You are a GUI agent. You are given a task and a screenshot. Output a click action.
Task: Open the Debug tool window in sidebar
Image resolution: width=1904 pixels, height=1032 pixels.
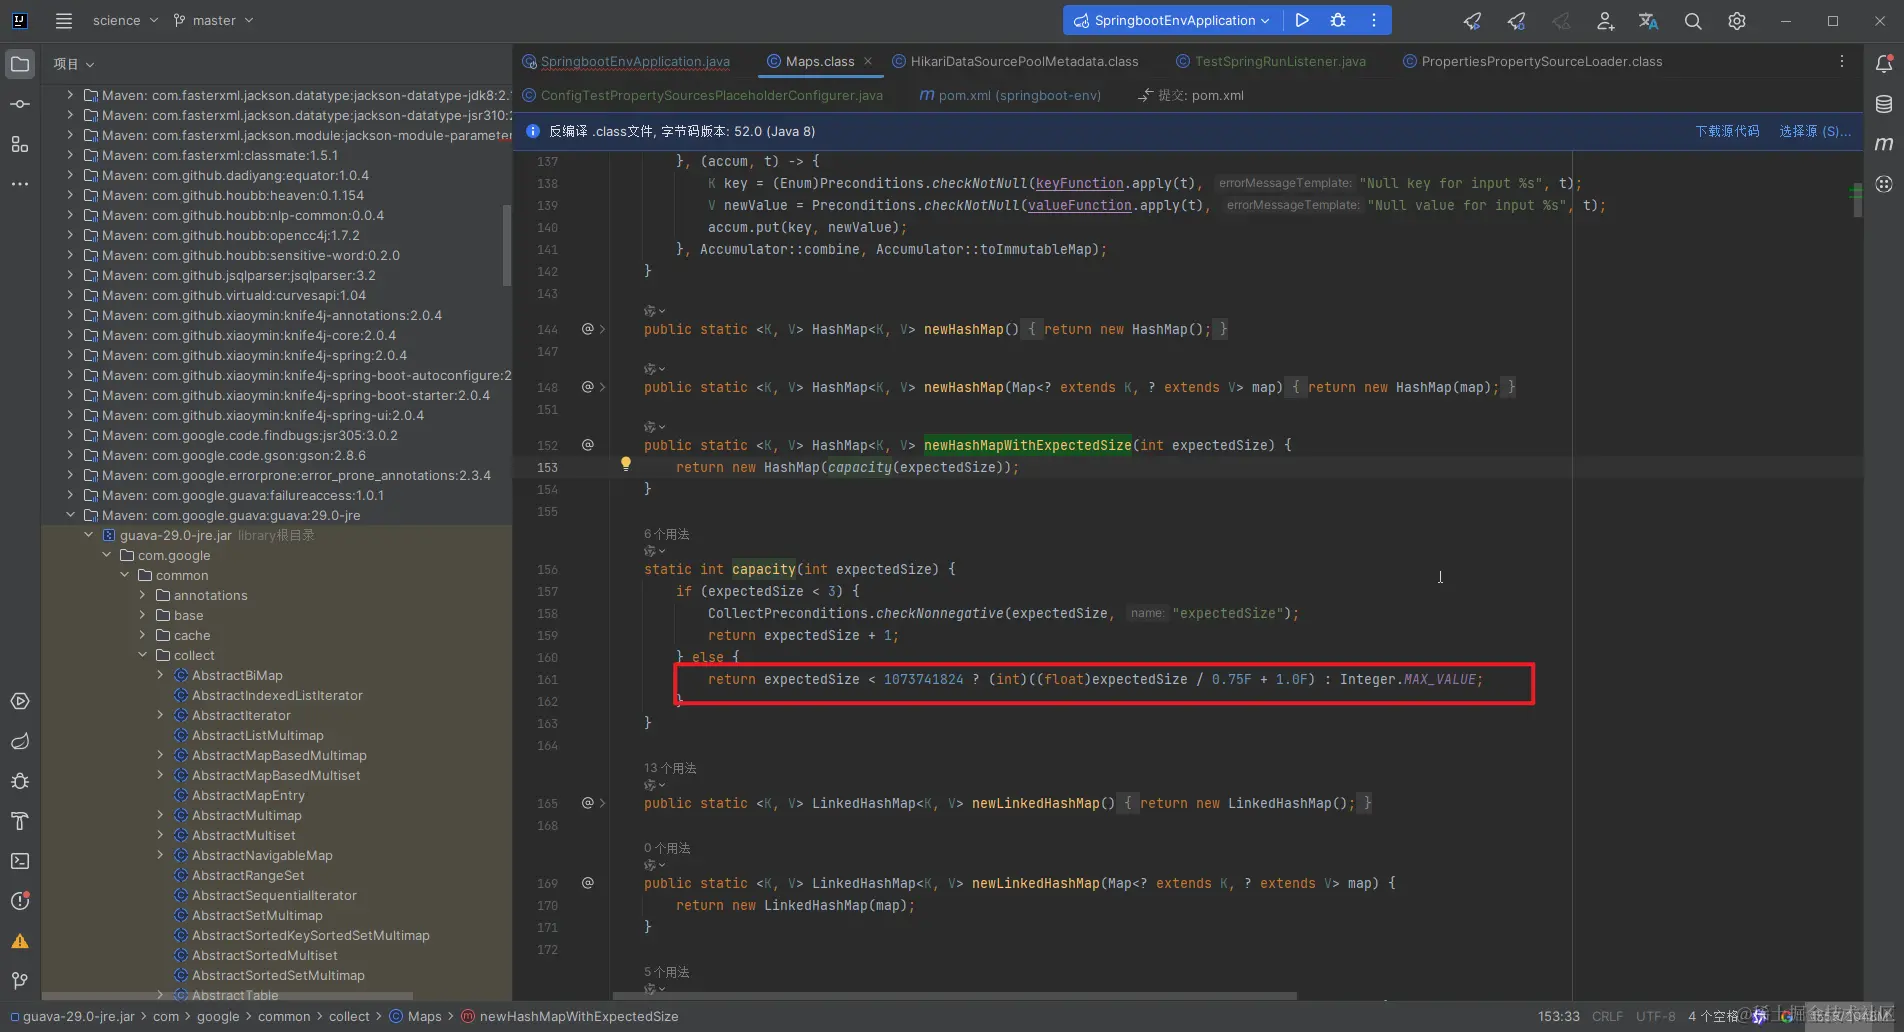(x=20, y=781)
